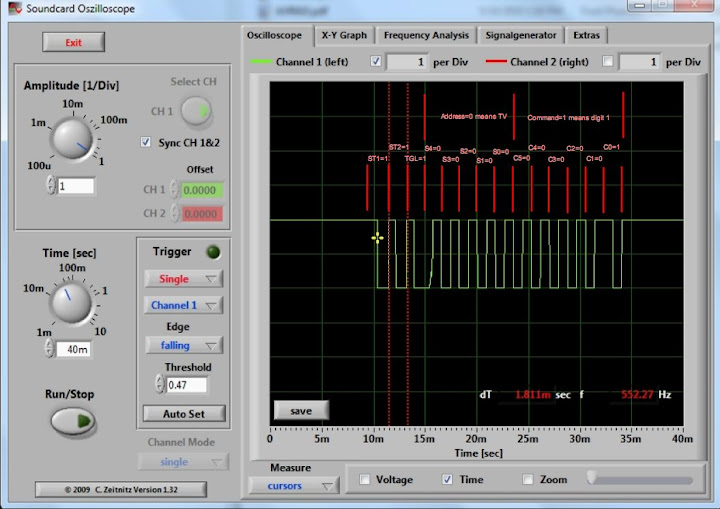The width and height of the screenshot is (720, 509).
Task: Open the Signalgenerator tab
Action: 521,35
